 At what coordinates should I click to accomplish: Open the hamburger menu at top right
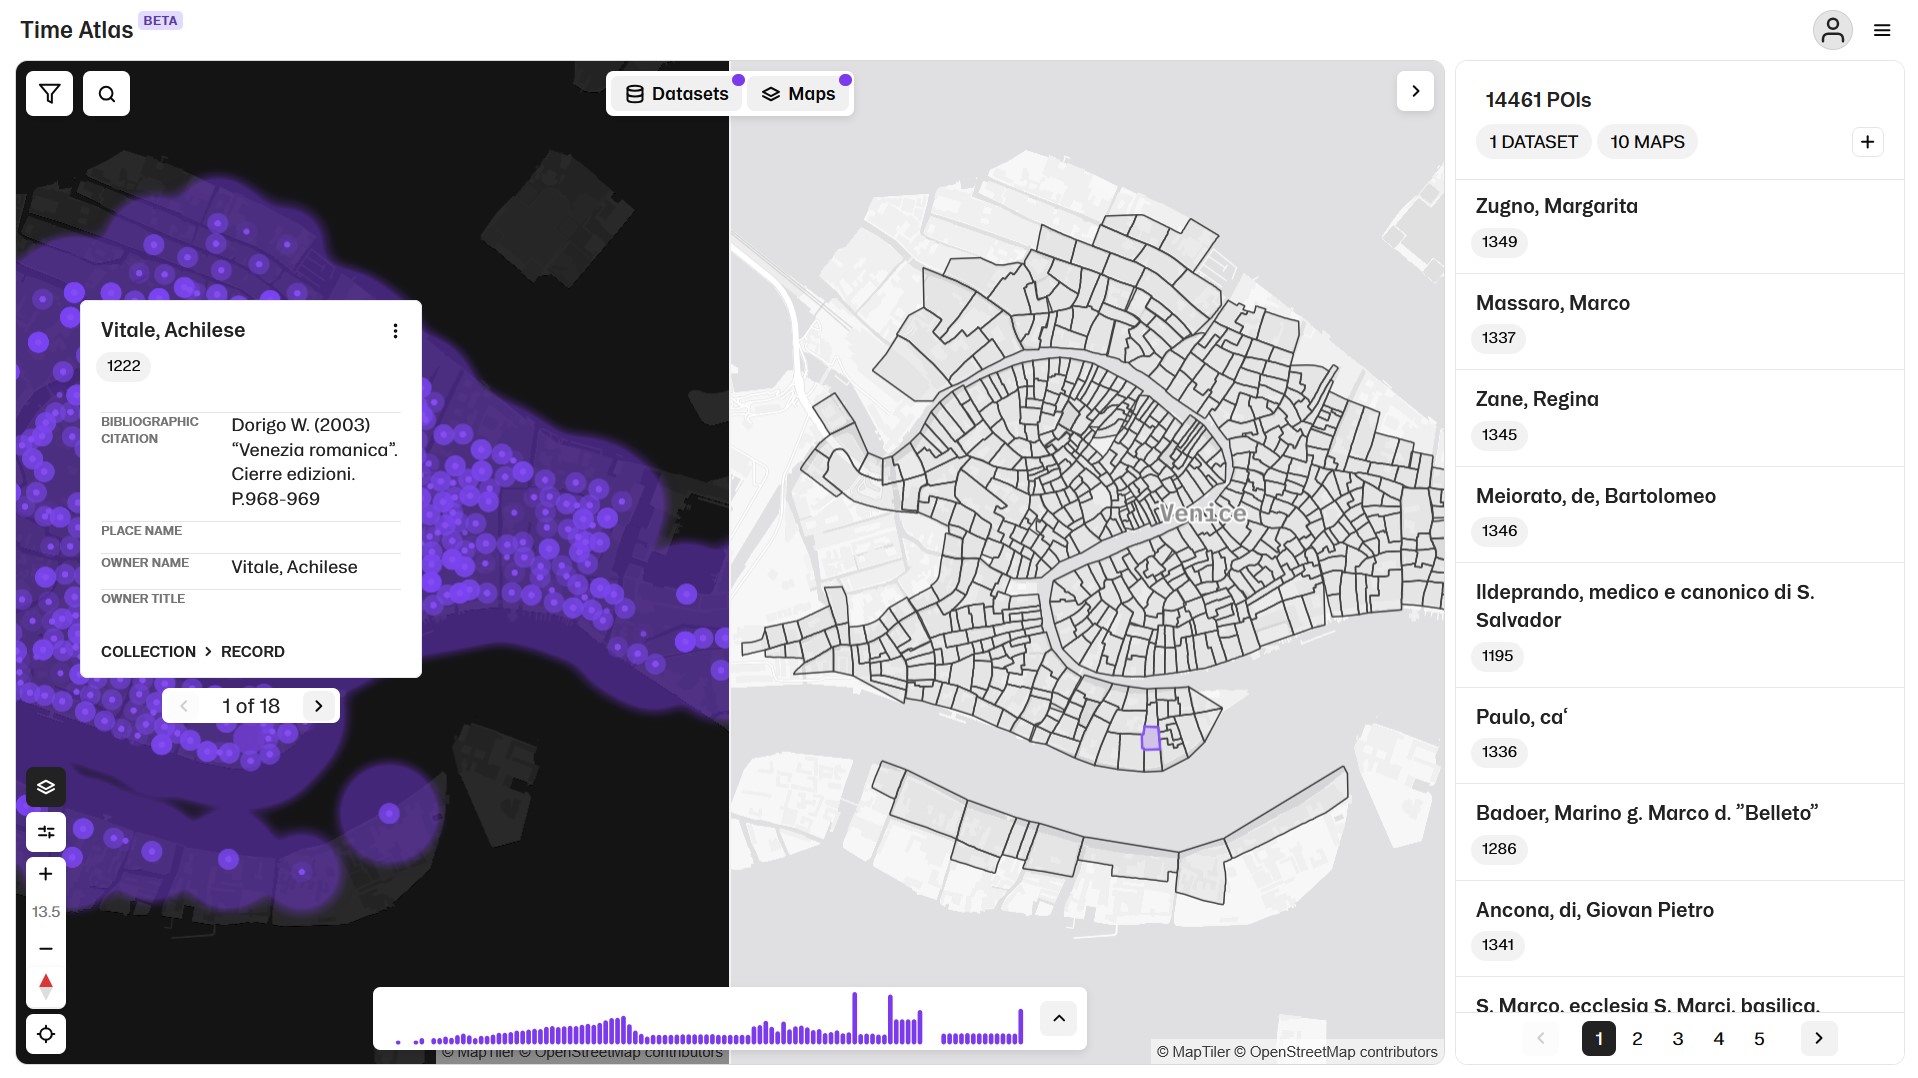(1882, 30)
